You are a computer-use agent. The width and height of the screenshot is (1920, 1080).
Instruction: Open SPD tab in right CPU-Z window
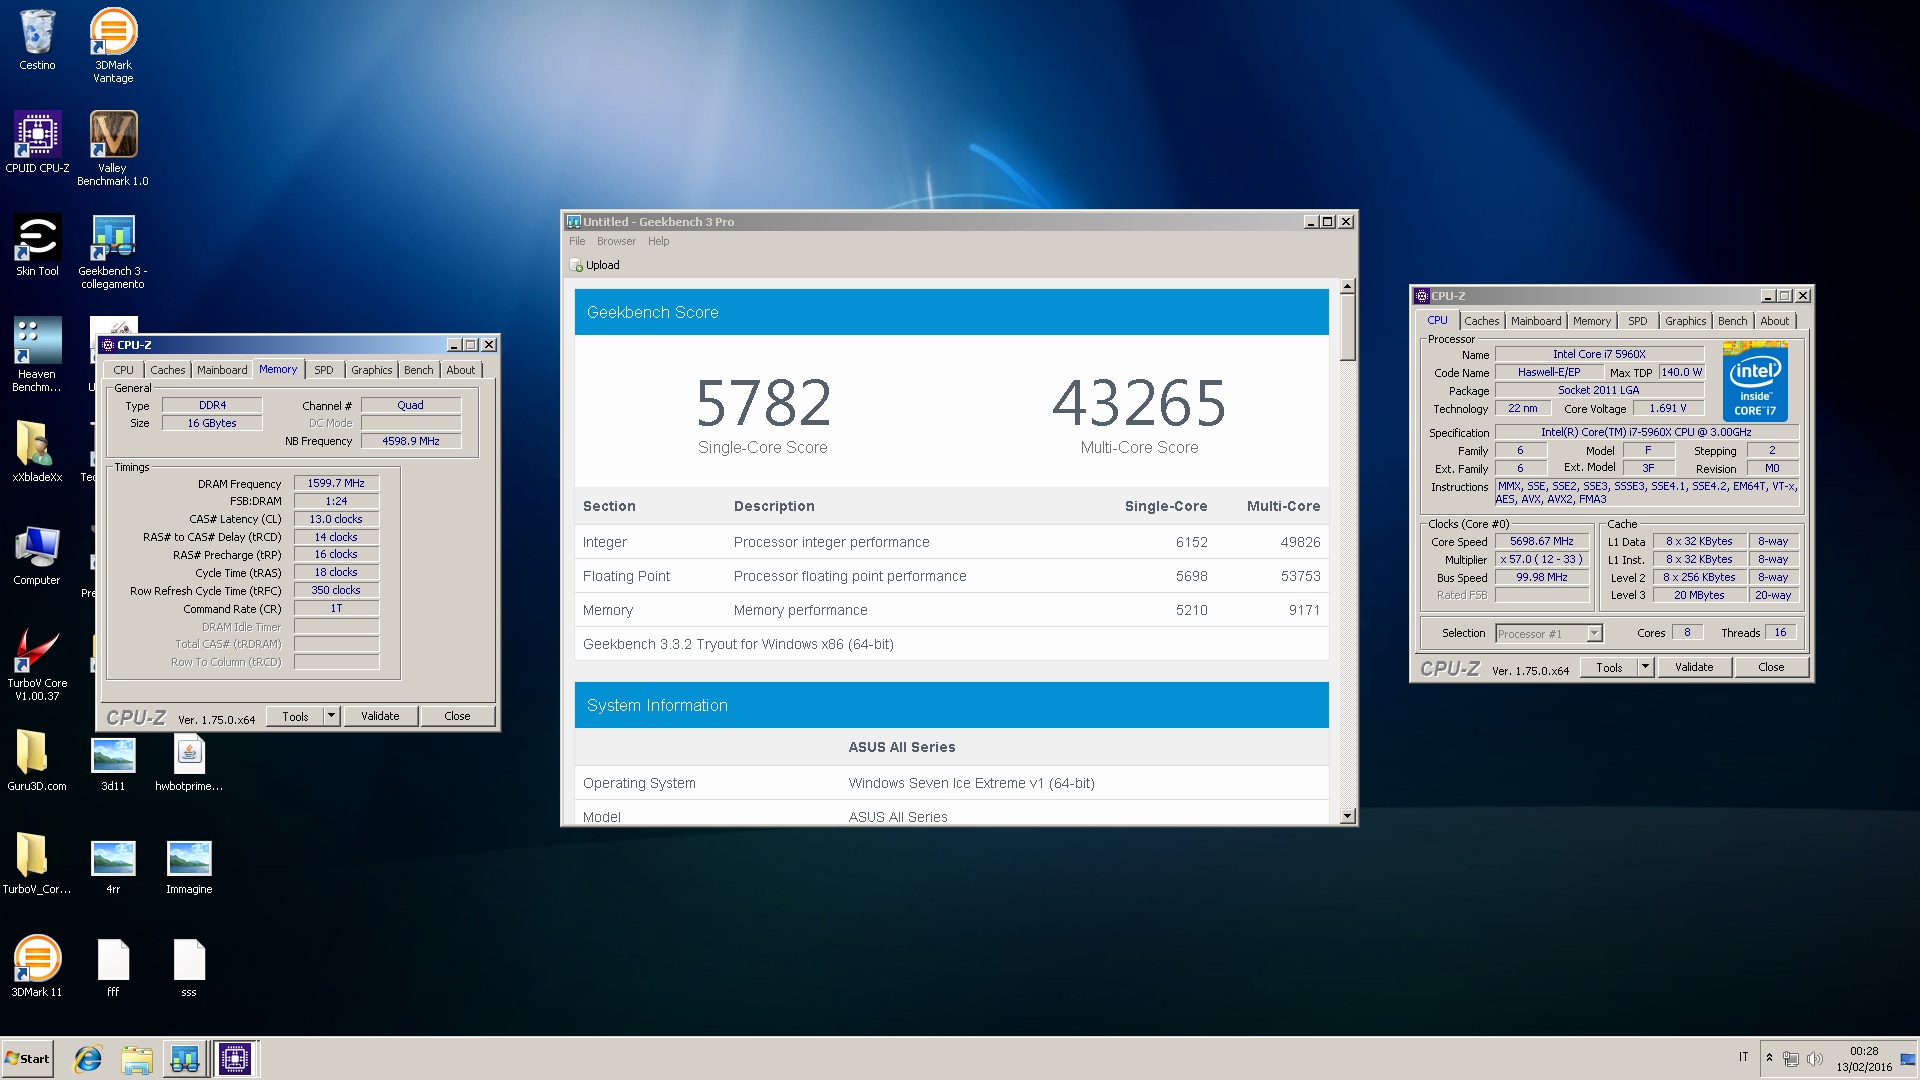[x=1638, y=321]
